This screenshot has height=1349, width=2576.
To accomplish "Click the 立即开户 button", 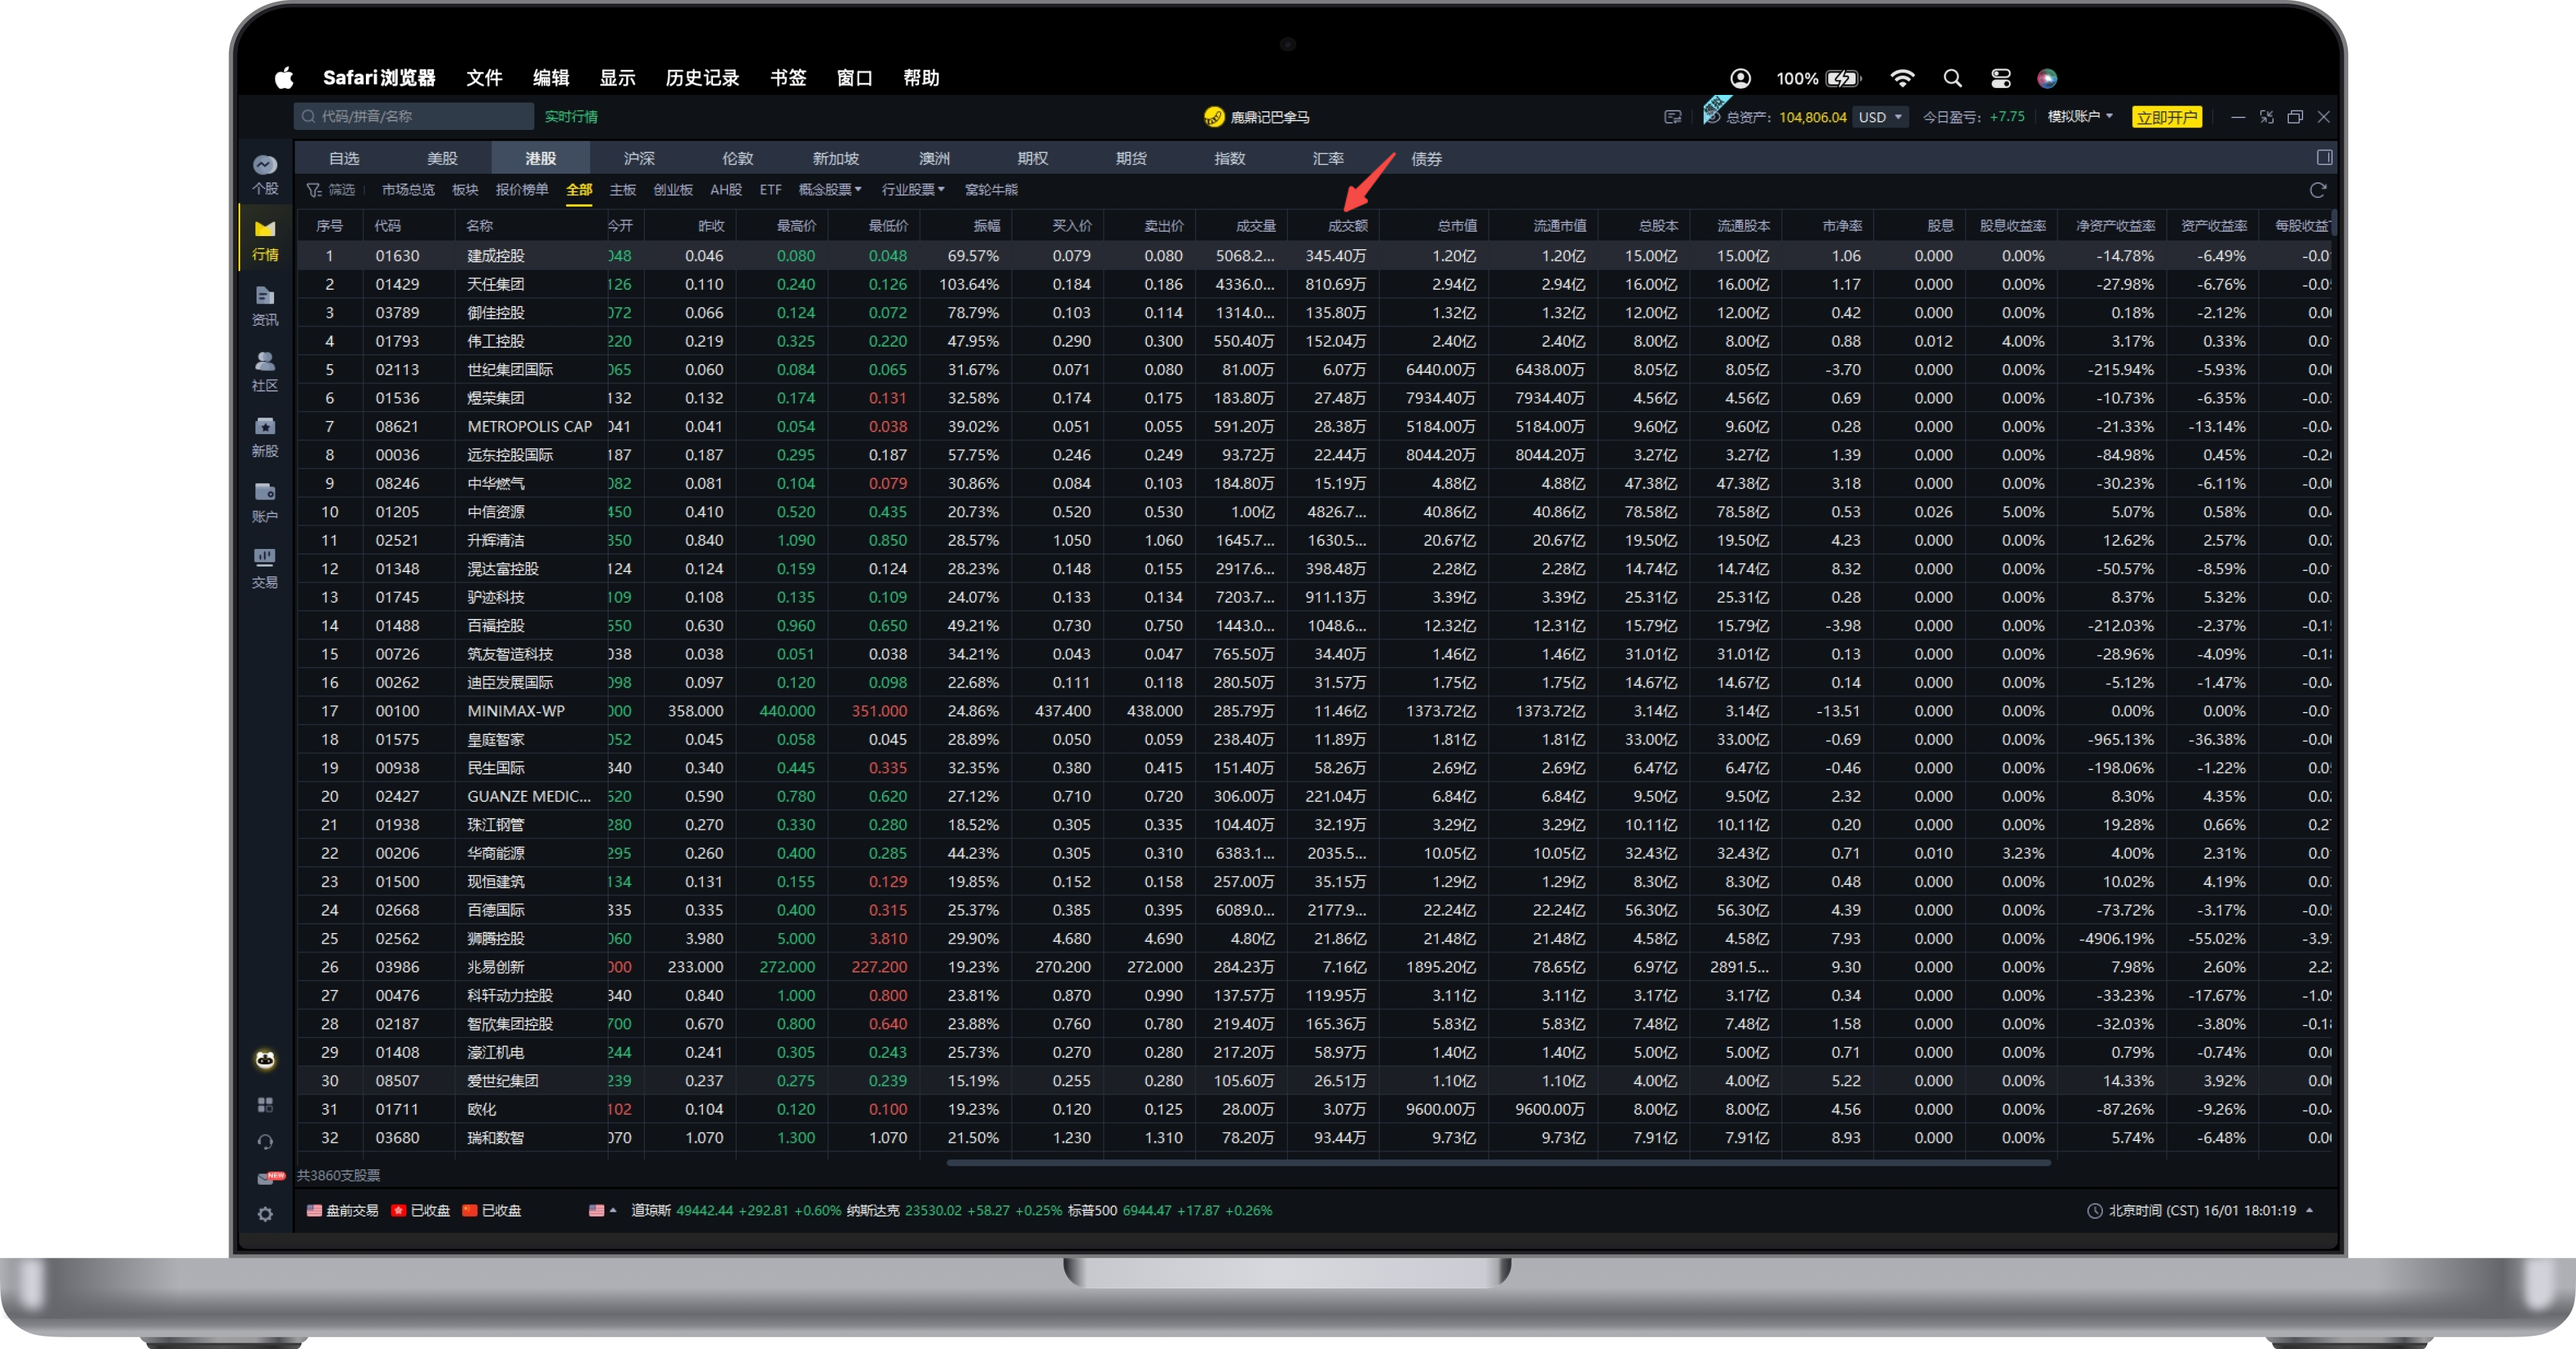I will pos(2166,117).
